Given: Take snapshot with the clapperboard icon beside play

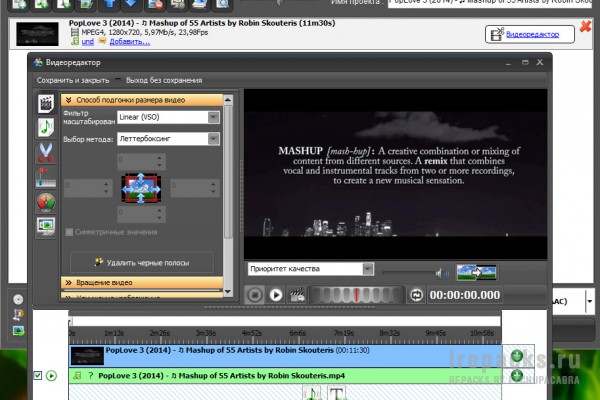Looking at the screenshot, I should click(x=297, y=295).
